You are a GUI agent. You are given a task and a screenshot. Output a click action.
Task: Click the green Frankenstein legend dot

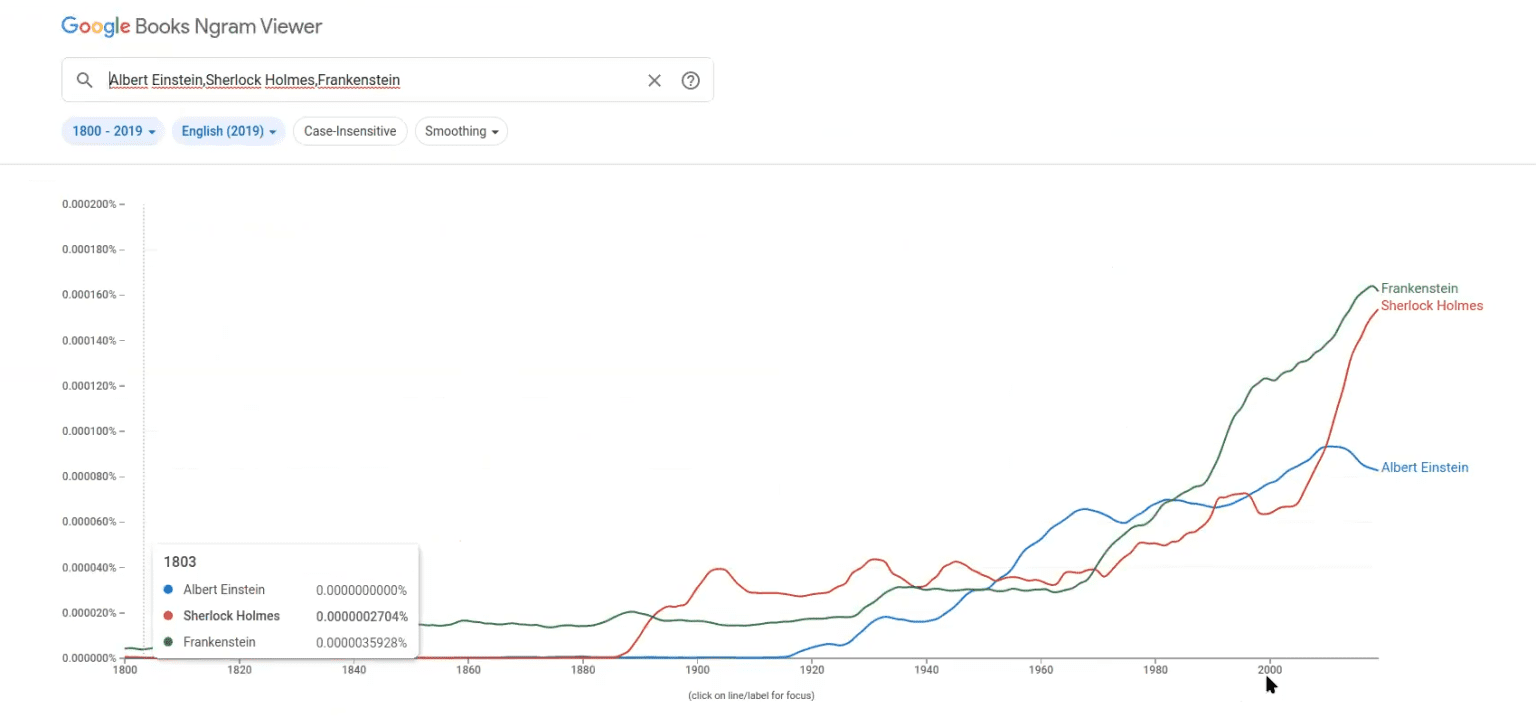pos(168,641)
